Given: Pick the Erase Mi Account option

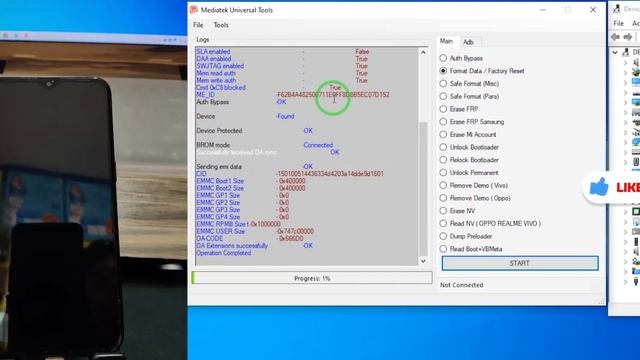Looking at the screenshot, I should pyautogui.click(x=468, y=134).
